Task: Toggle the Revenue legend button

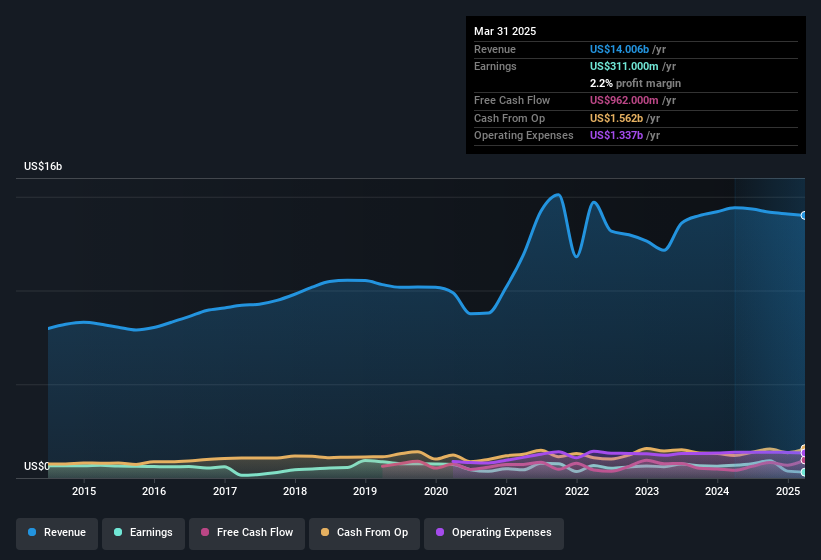Action: (x=57, y=533)
